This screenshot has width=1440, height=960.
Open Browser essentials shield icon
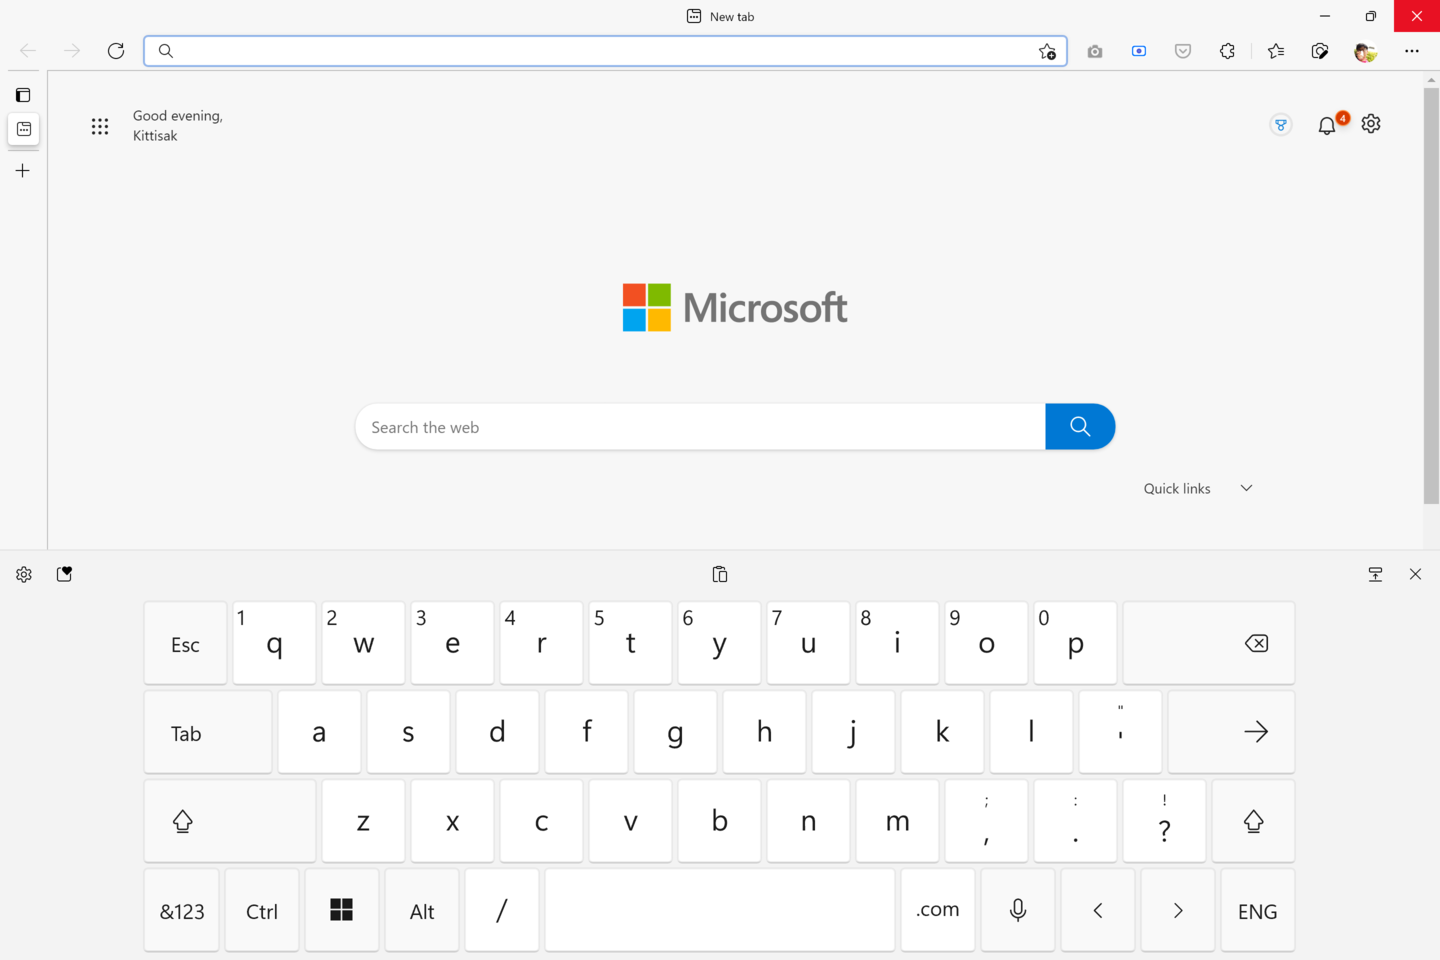1320,51
